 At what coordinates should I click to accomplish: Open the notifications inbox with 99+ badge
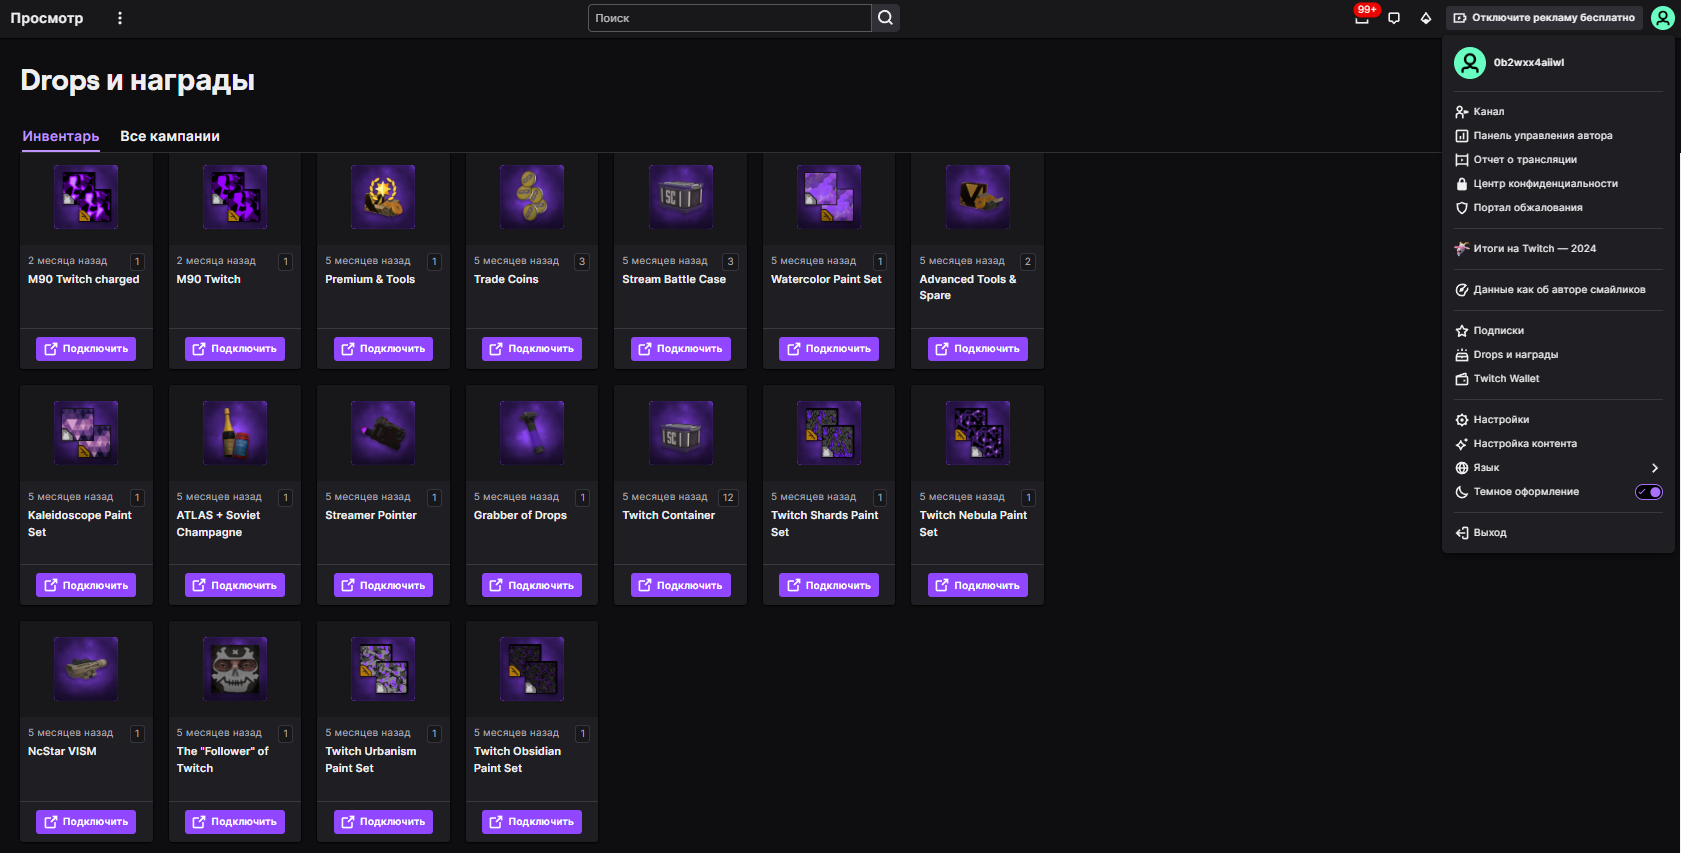coord(1361,18)
